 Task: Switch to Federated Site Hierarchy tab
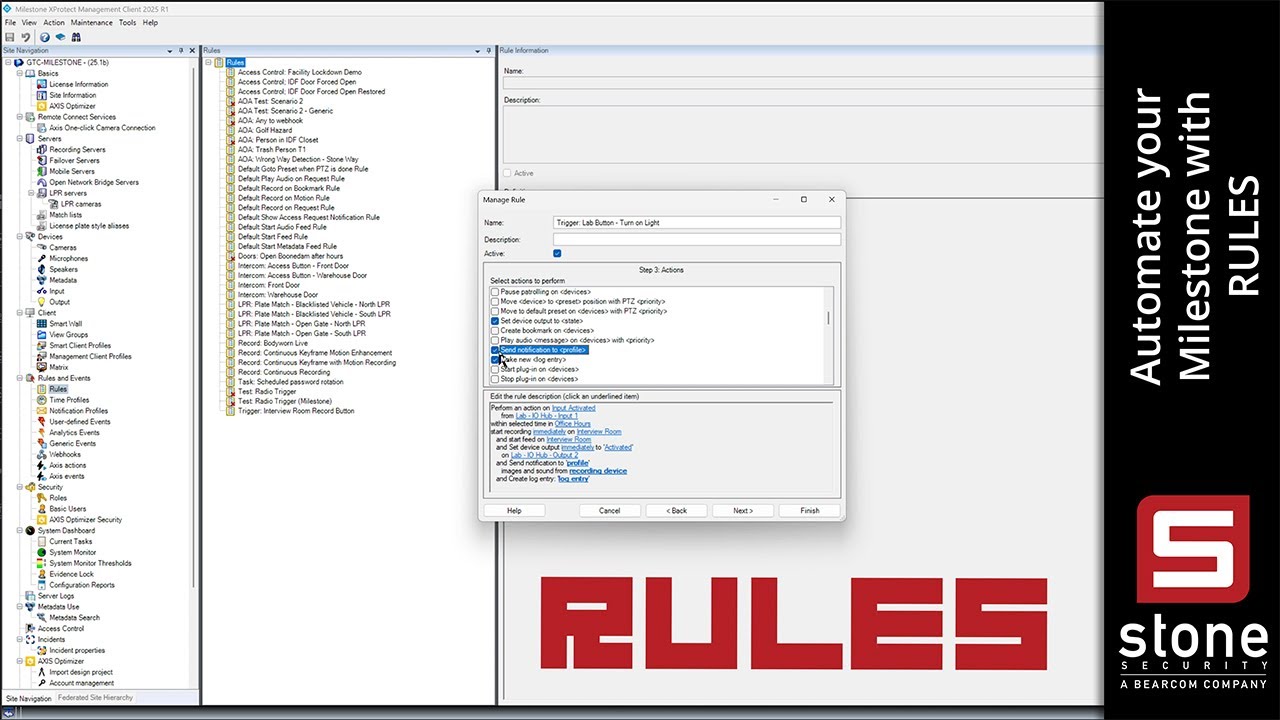[x=95, y=698]
